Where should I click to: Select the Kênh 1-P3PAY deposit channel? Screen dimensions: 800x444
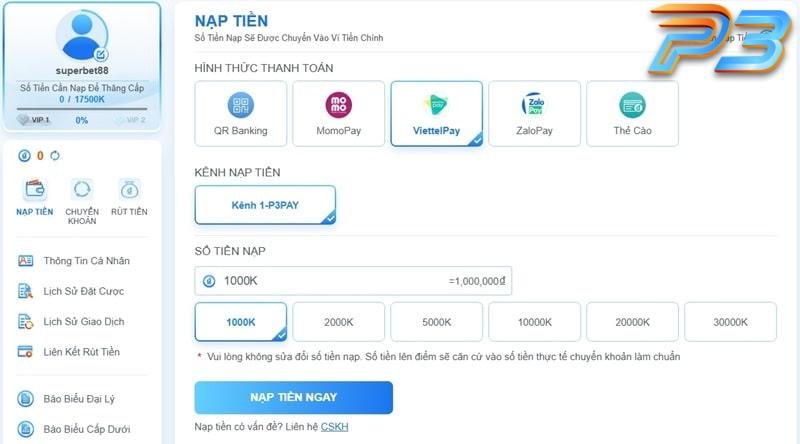coord(265,204)
